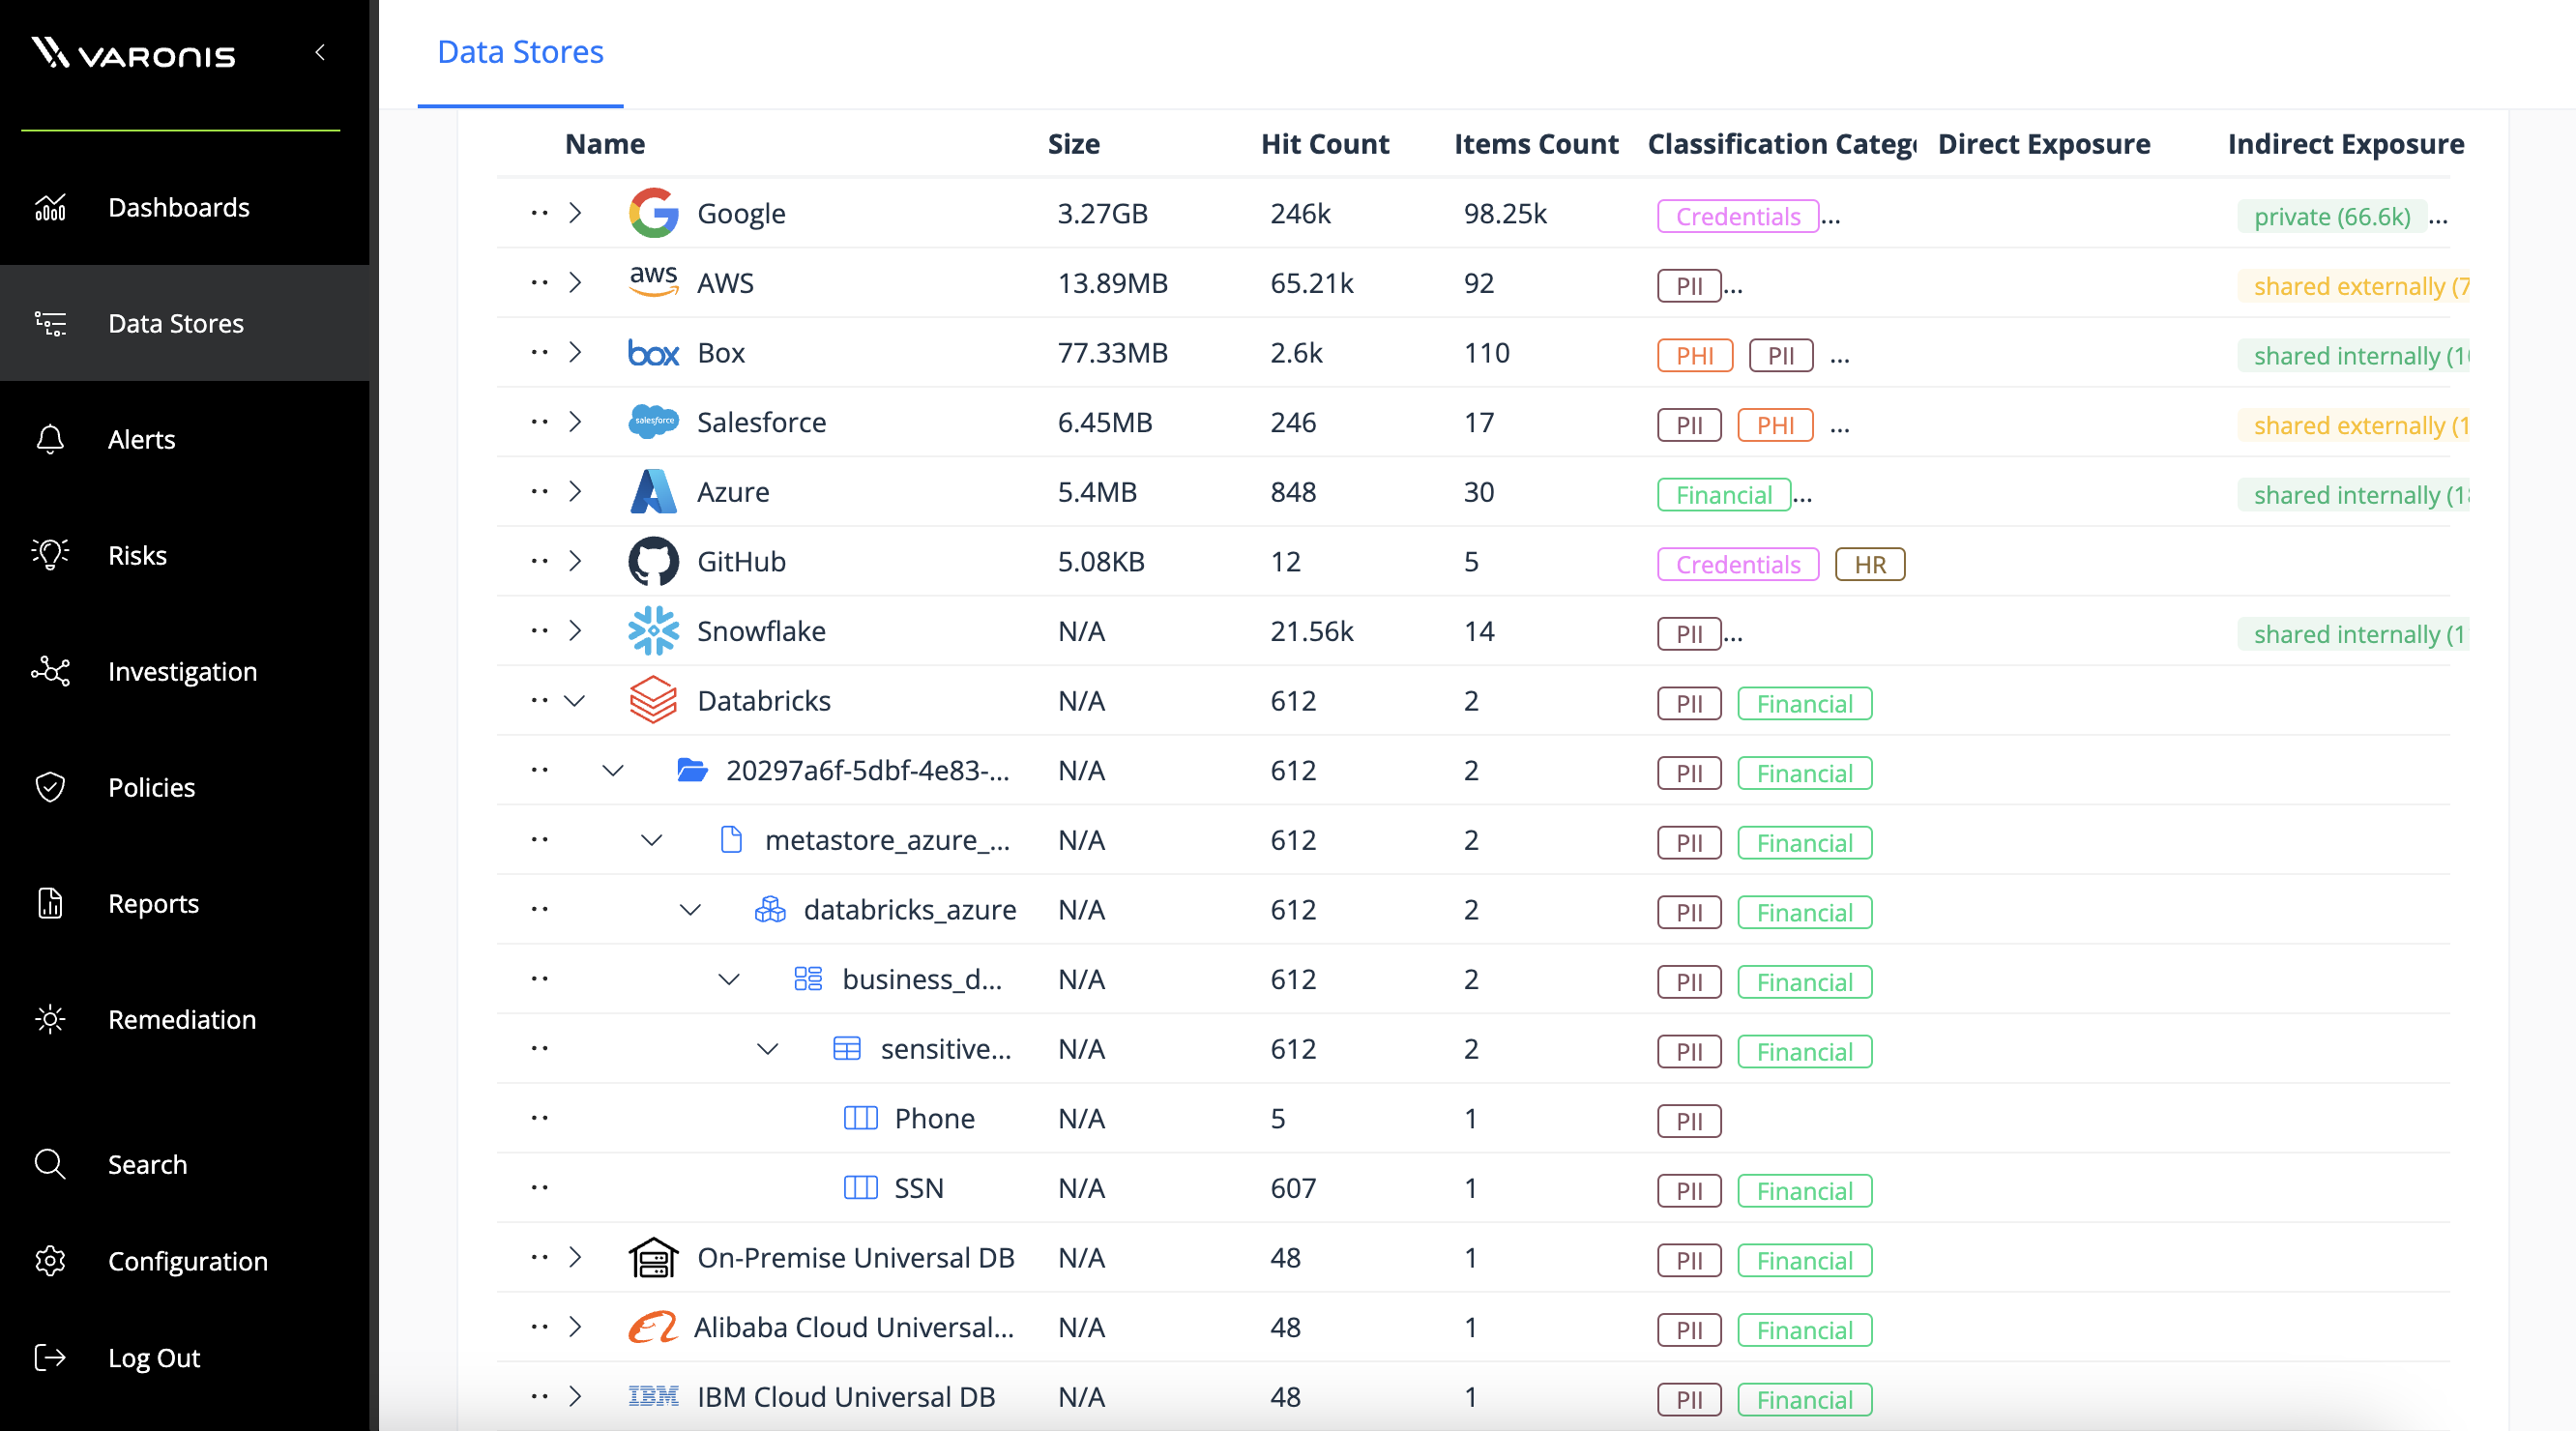Click the Log Out icon
2576x1431 pixels.
pos(50,1357)
